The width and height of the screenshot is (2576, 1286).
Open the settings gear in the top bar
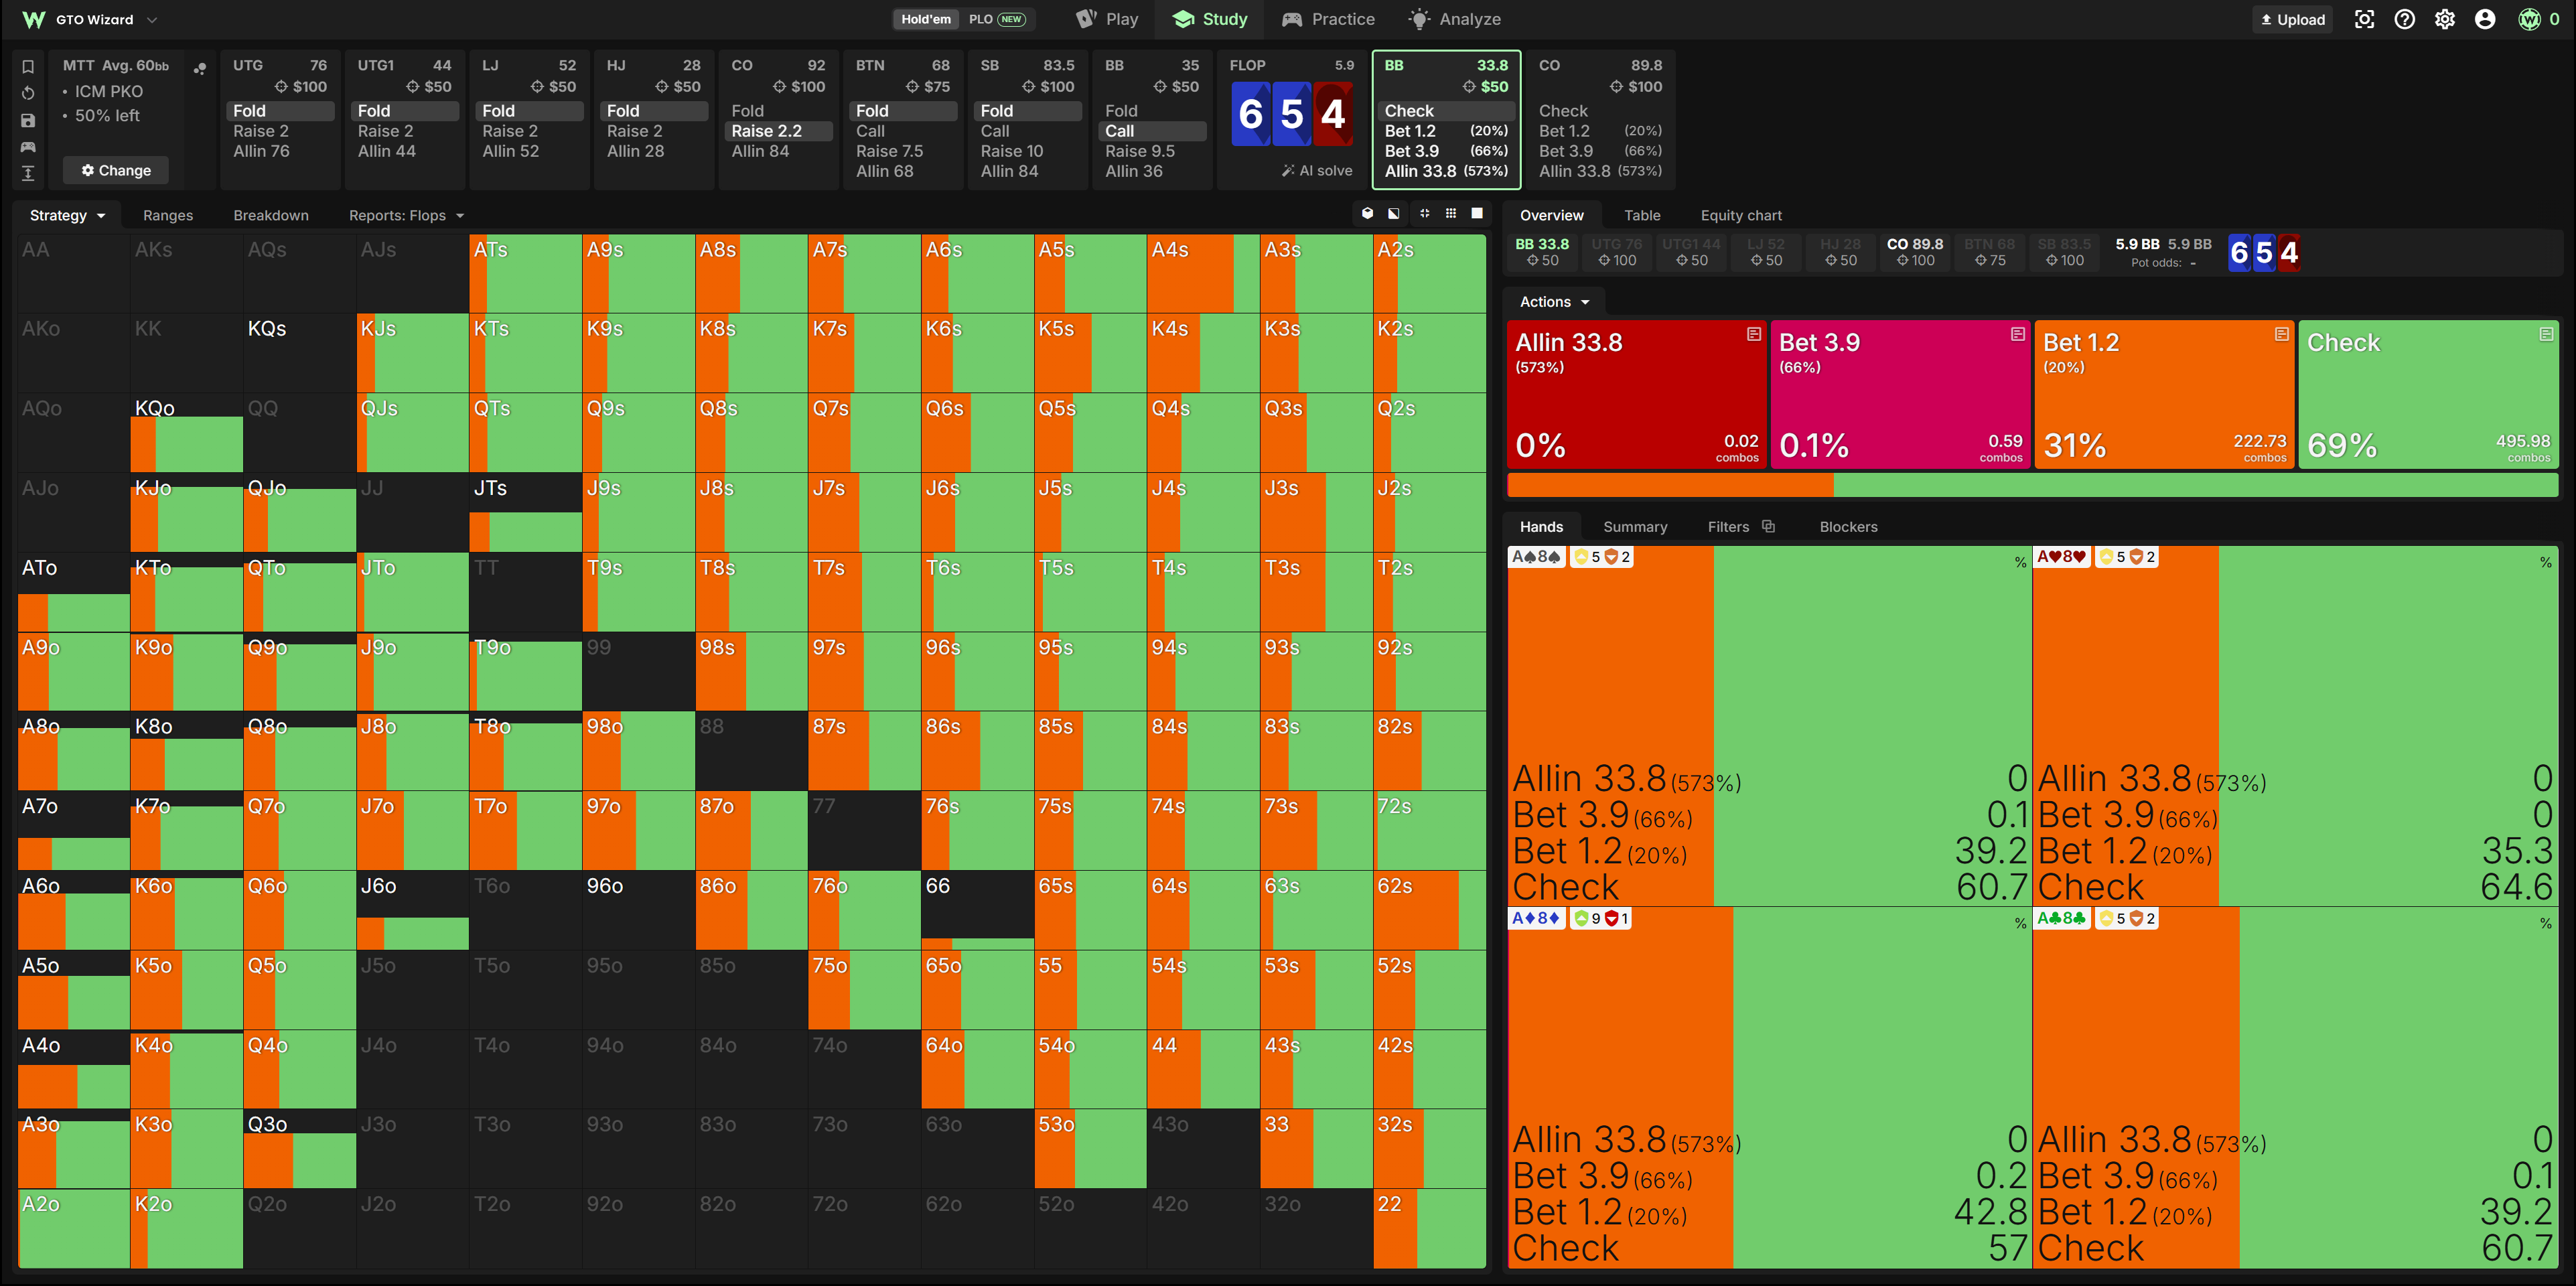pyautogui.click(x=2444, y=19)
